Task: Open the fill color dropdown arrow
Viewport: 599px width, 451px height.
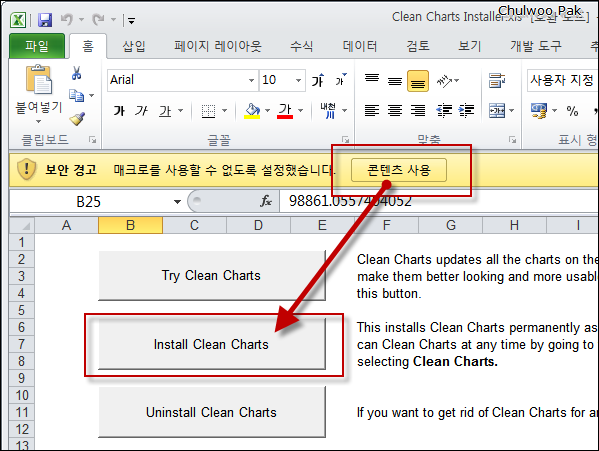Action: pos(267,111)
